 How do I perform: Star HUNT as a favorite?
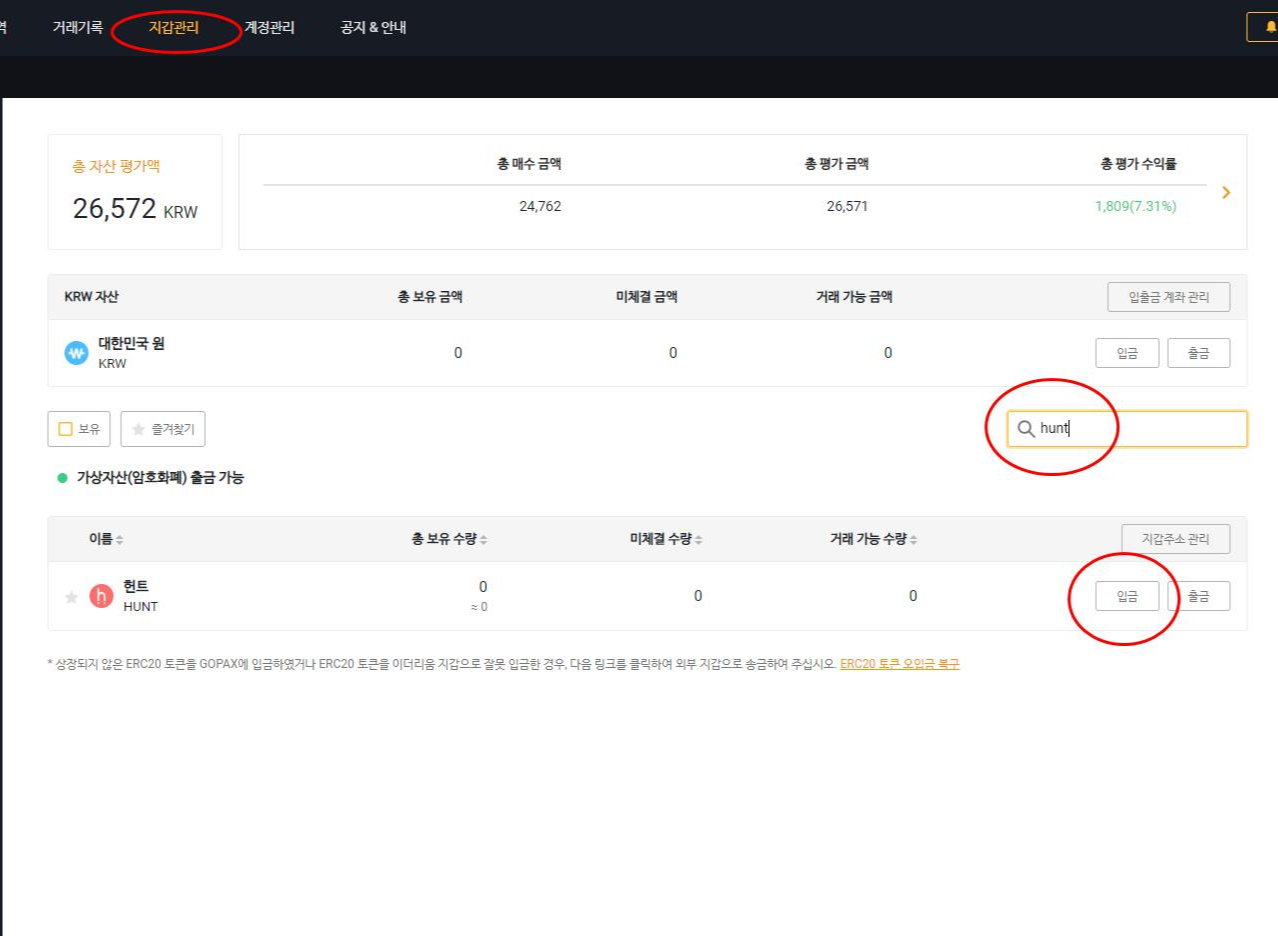coord(71,597)
